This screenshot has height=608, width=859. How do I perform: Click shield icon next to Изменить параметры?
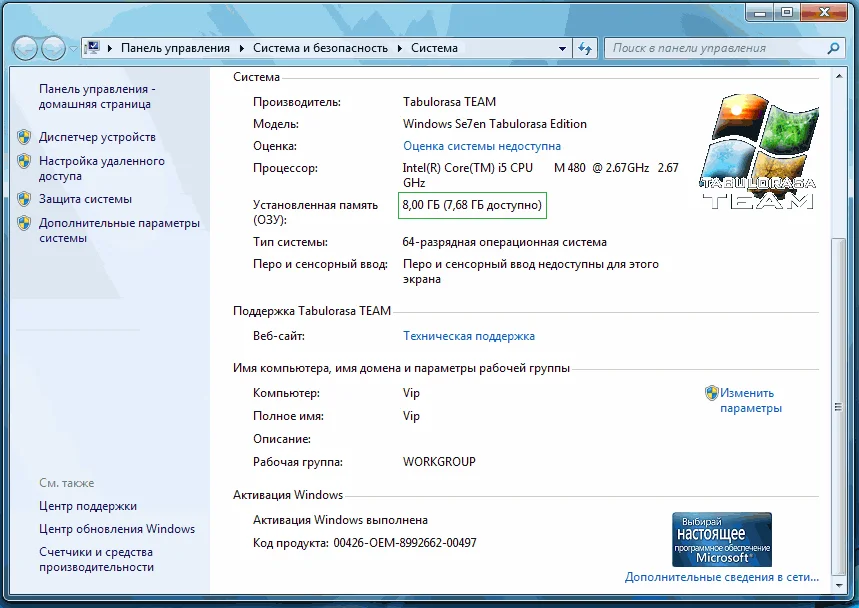[x=712, y=393]
